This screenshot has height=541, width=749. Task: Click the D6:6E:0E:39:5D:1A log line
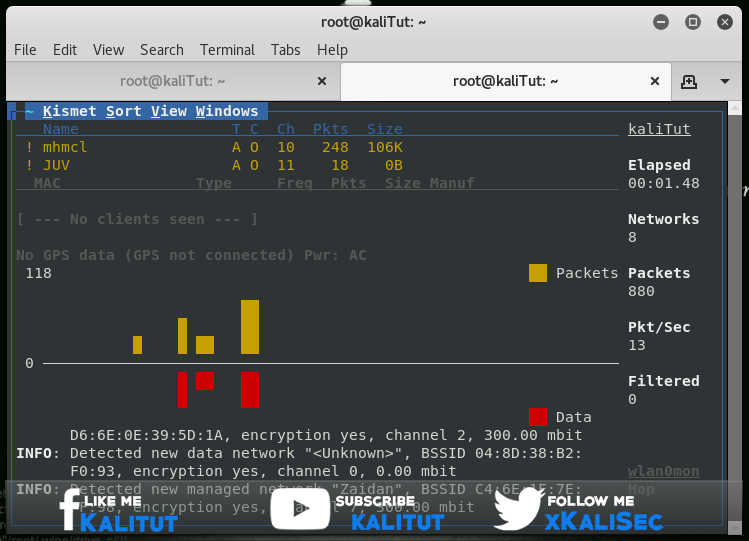(x=326, y=435)
